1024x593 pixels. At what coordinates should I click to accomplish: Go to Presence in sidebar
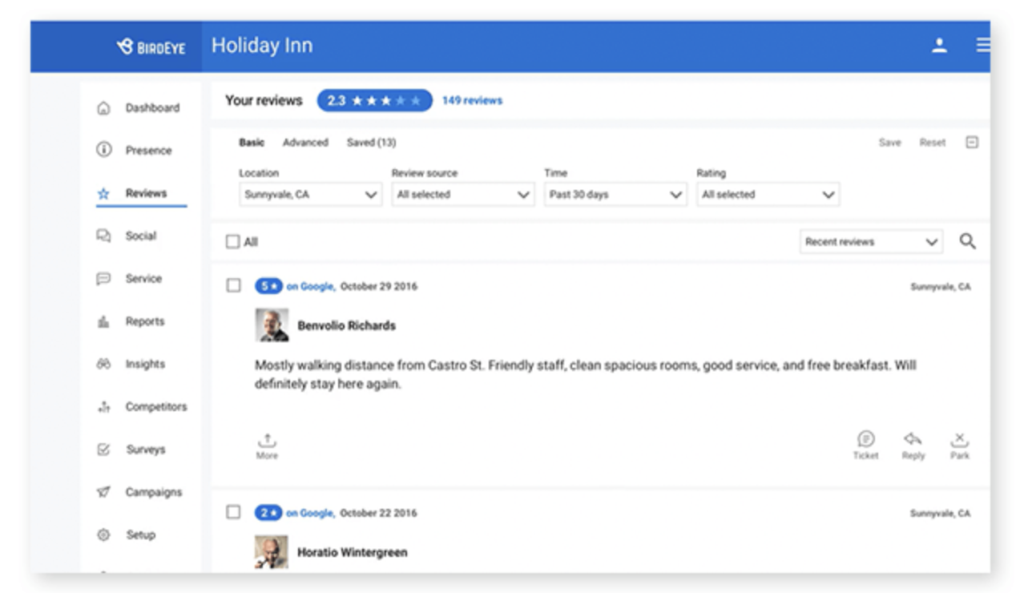coord(148,150)
